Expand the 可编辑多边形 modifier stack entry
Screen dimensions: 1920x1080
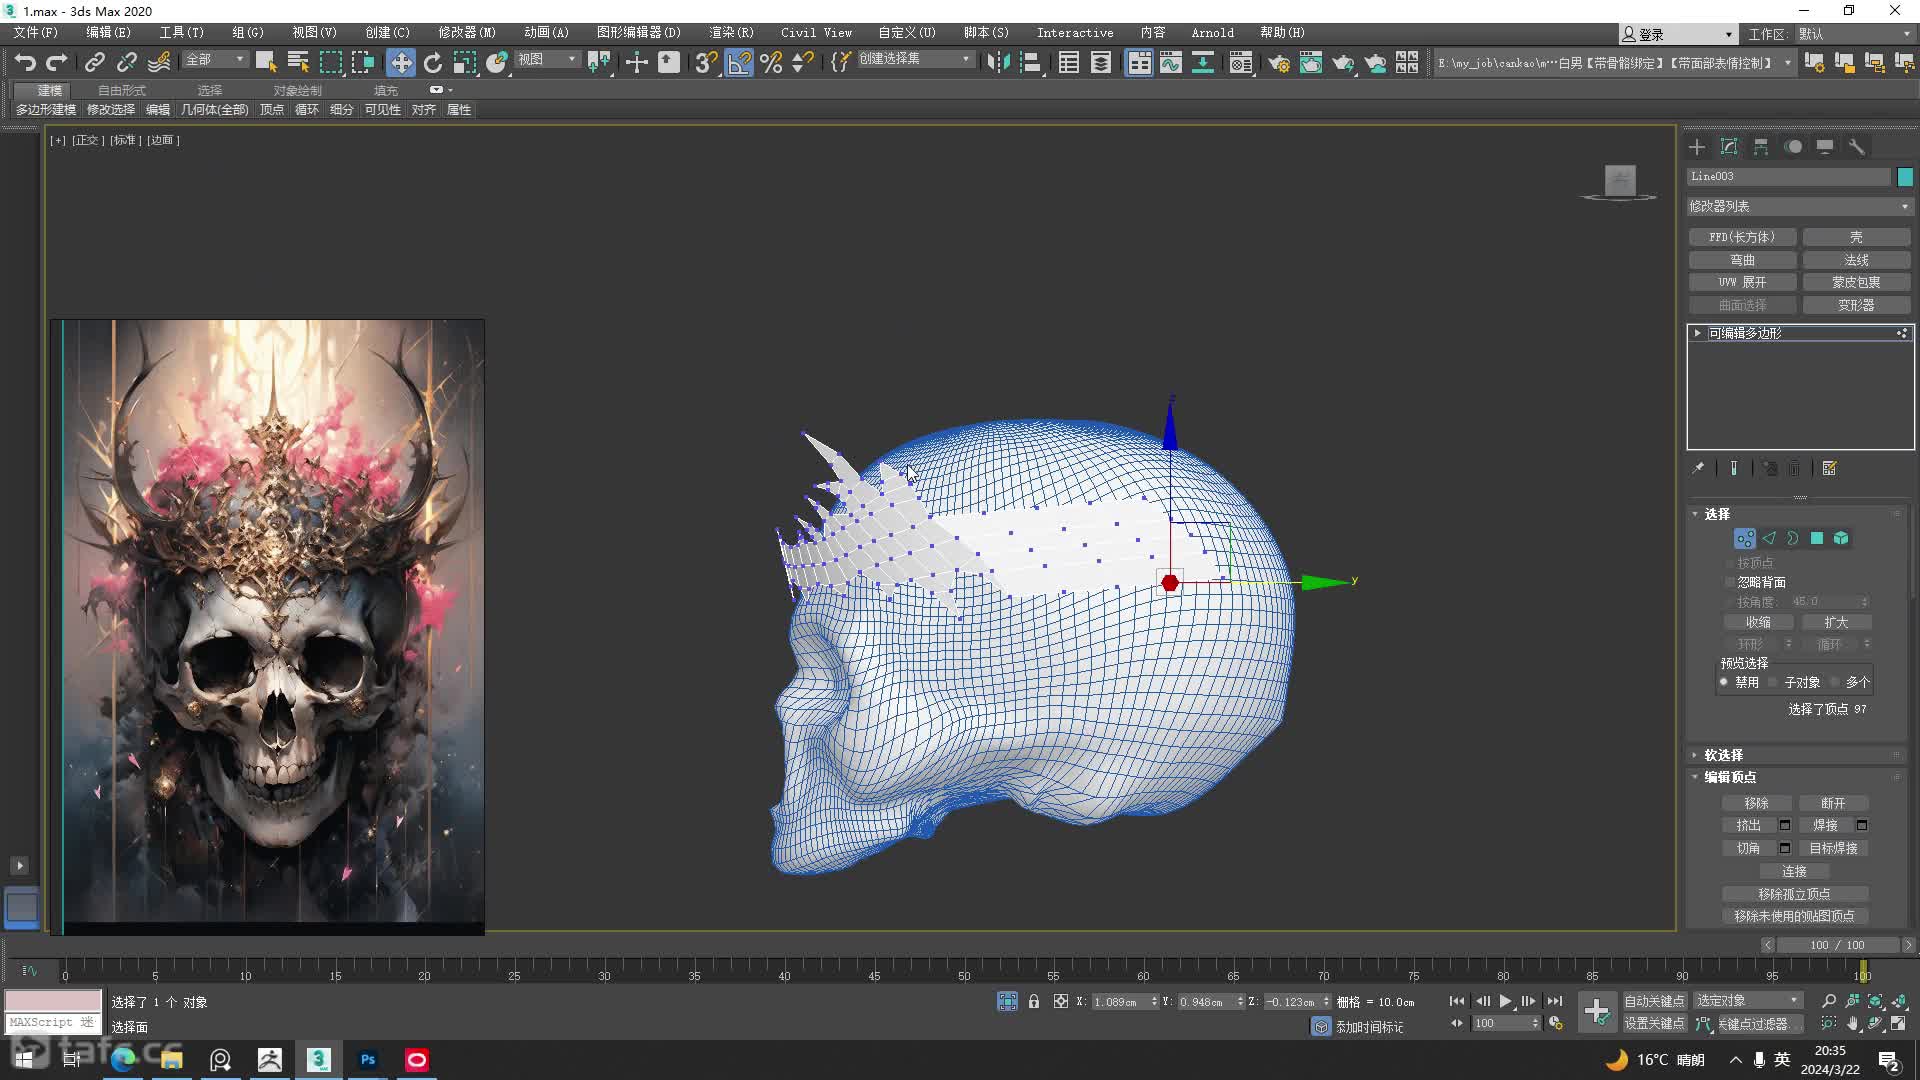pyautogui.click(x=1697, y=333)
